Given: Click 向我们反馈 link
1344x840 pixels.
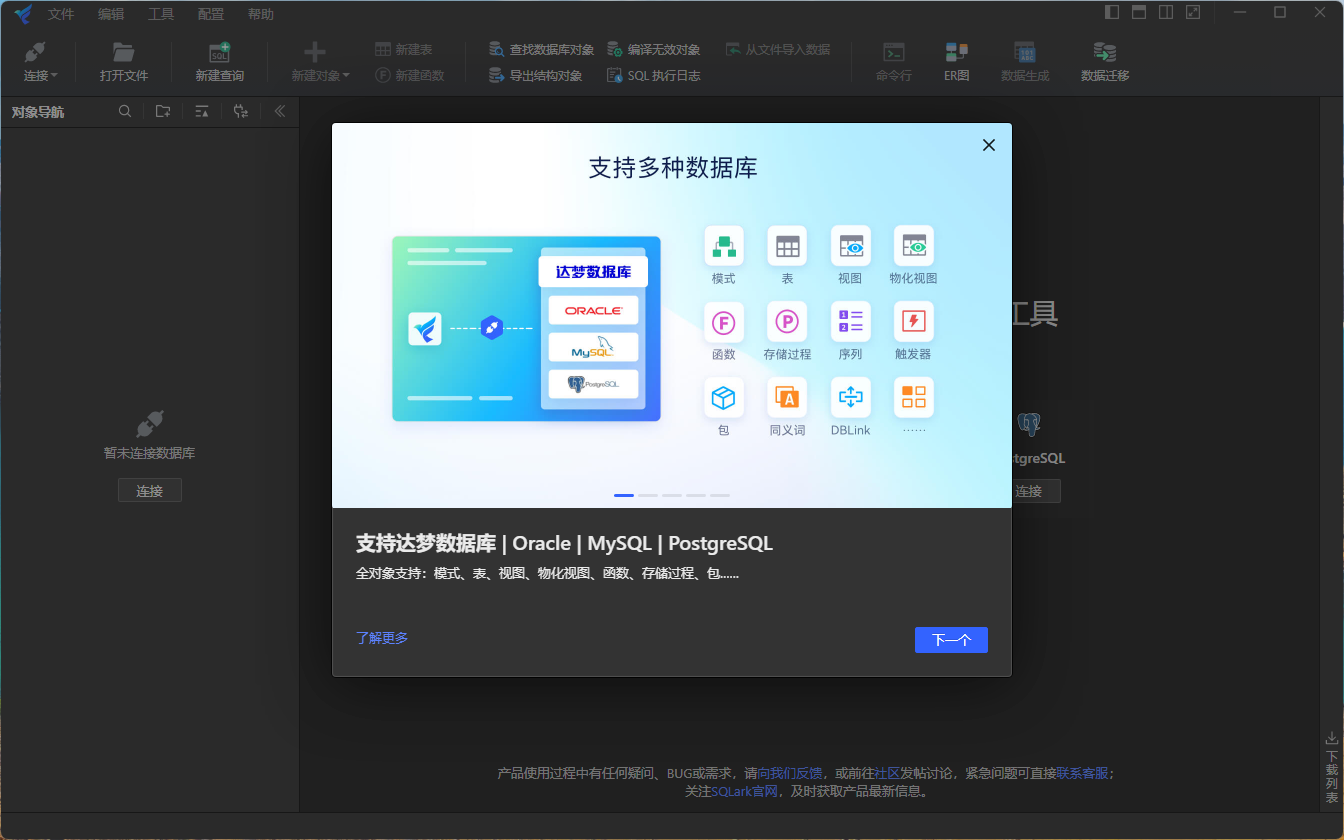Looking at the screenshot, I should 790,773.
